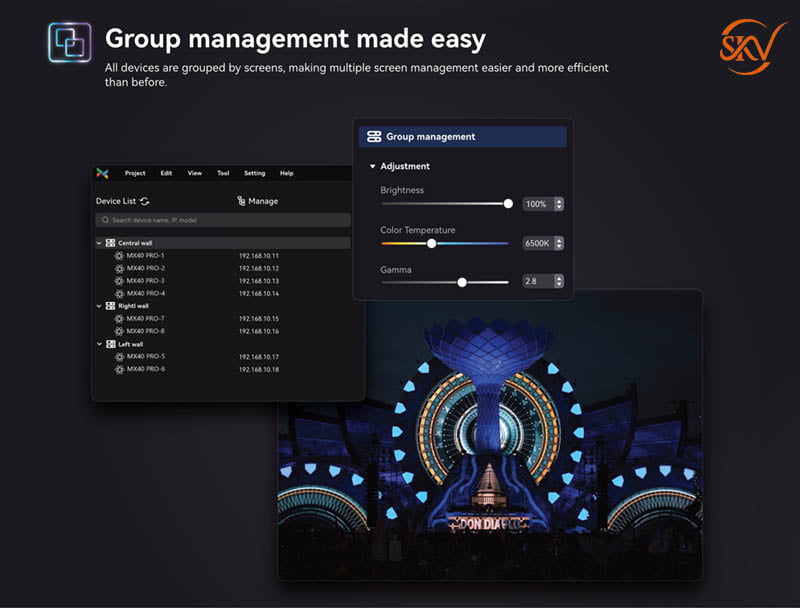Click the Gamma 2.8 stepper arrows
The height and width of the screenshot is (608, 800).
tap(558, 282)
